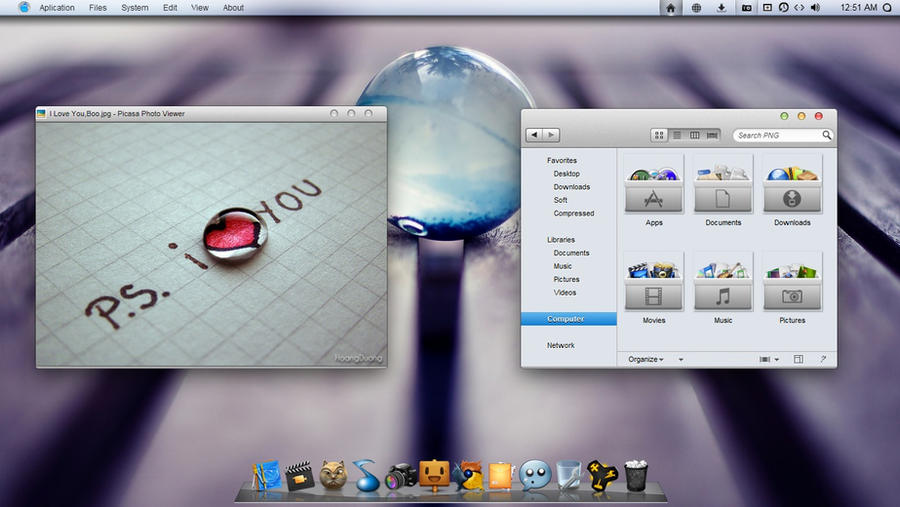Open the smiling signpost app in dock
The height and width of the screenshot is (507, 900).
[x=434, y=475]
